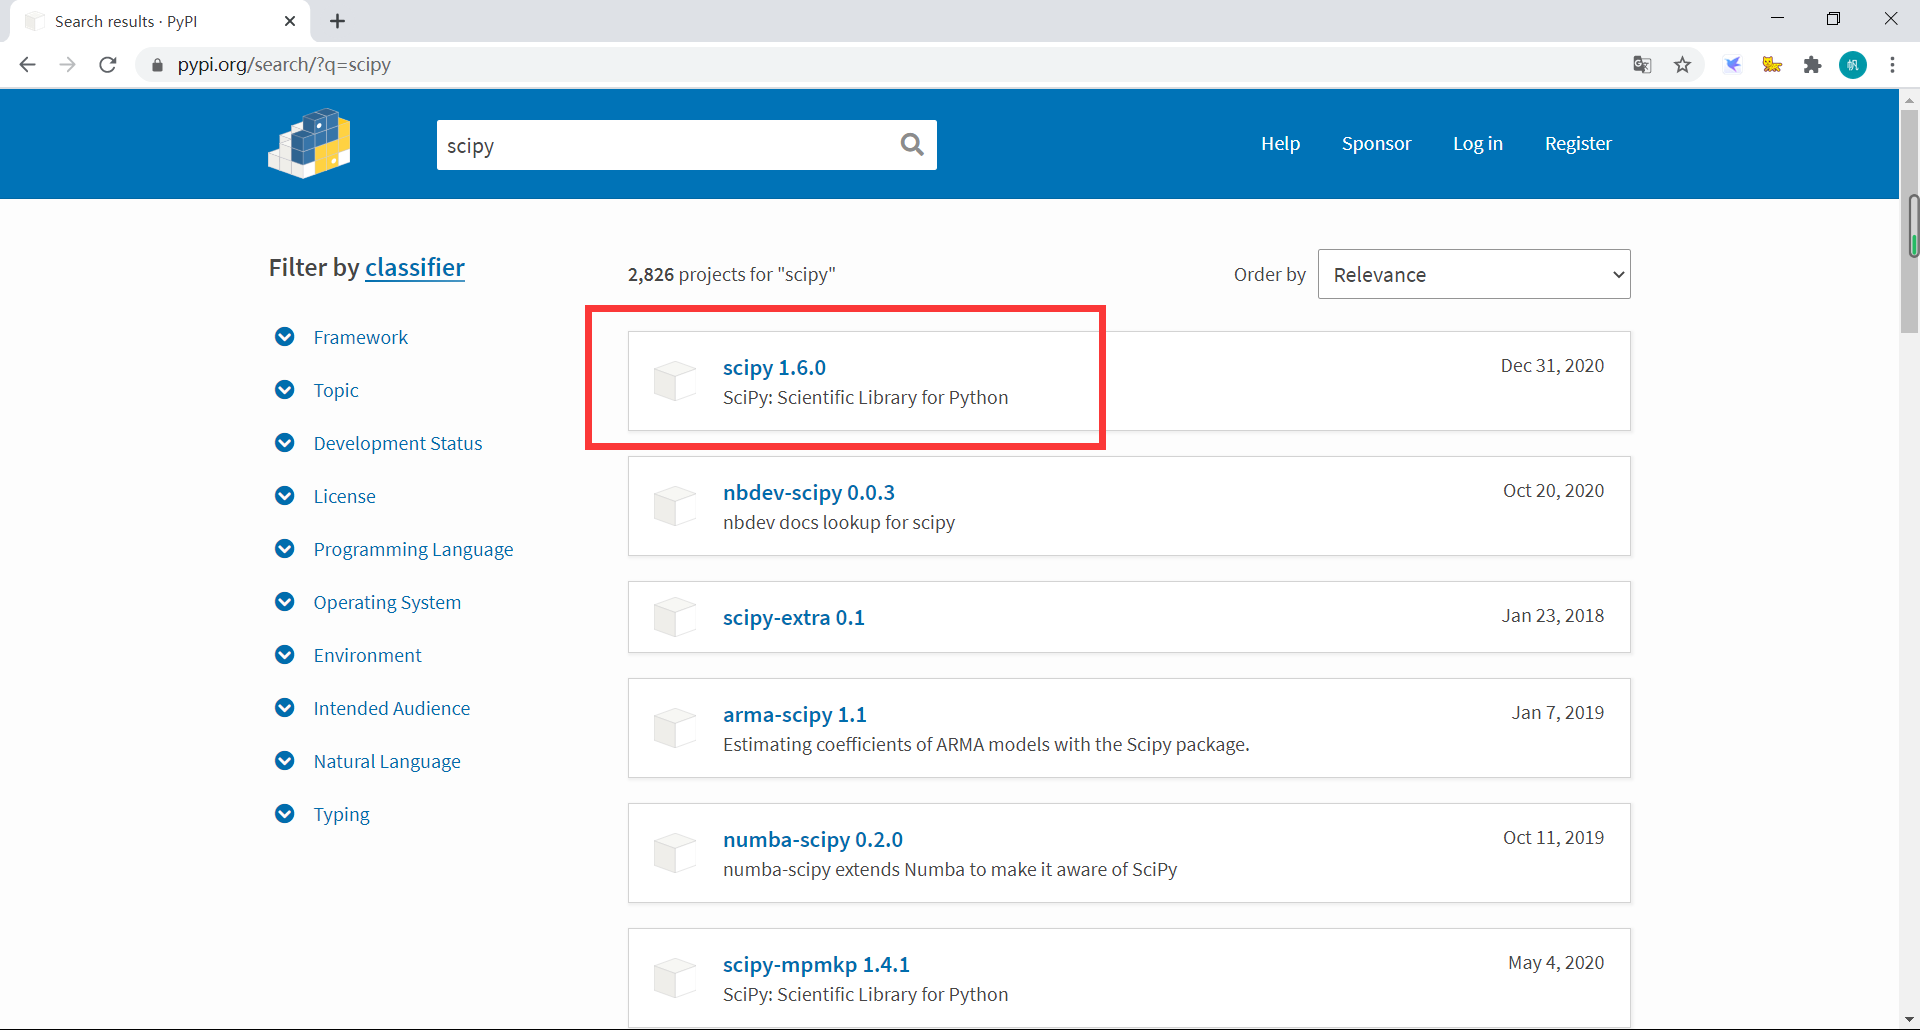Click Log in

(x=1478, y=144)
